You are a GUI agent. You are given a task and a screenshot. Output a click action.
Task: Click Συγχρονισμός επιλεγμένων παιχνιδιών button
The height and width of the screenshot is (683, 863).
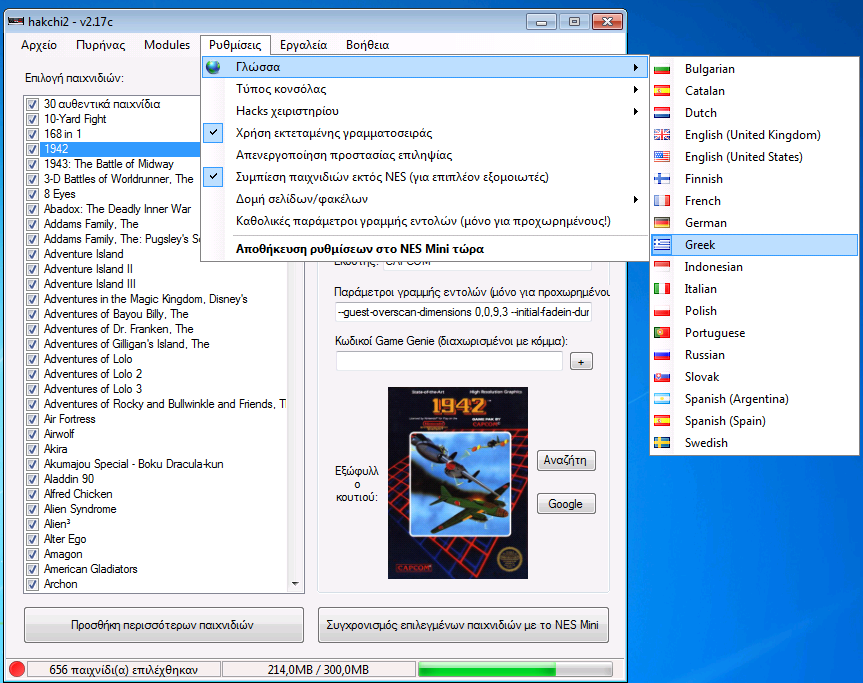pyautogui.click(x=463, y=625)
